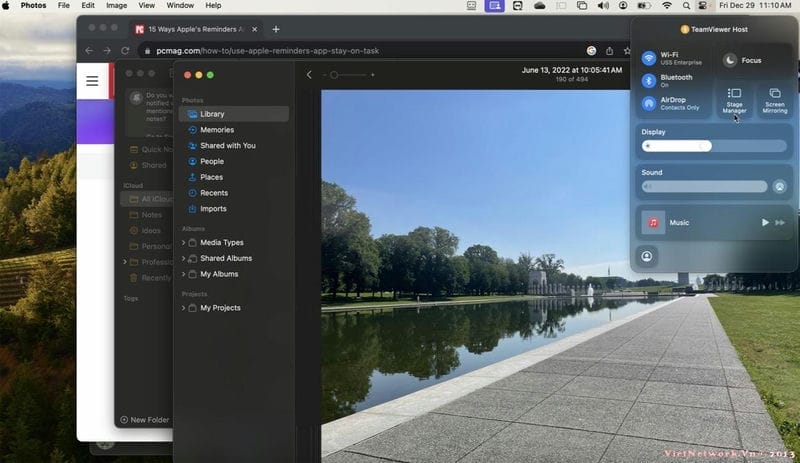Viewport: 800px width, 463px height.
Task: Play music in Control Center
Action: click(765, 222)
